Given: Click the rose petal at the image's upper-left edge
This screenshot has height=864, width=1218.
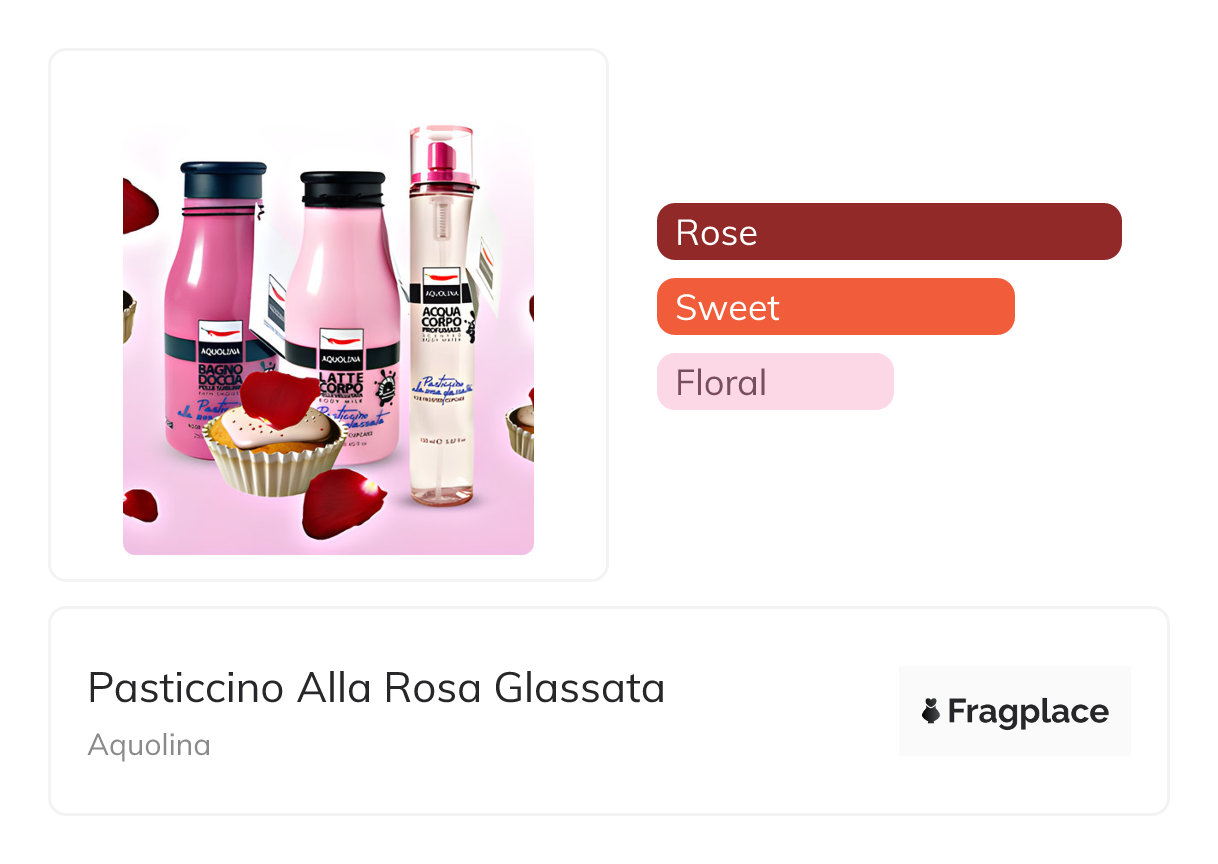Looking at the screenshot, I should pyautogui.click(x=138, y=206).
